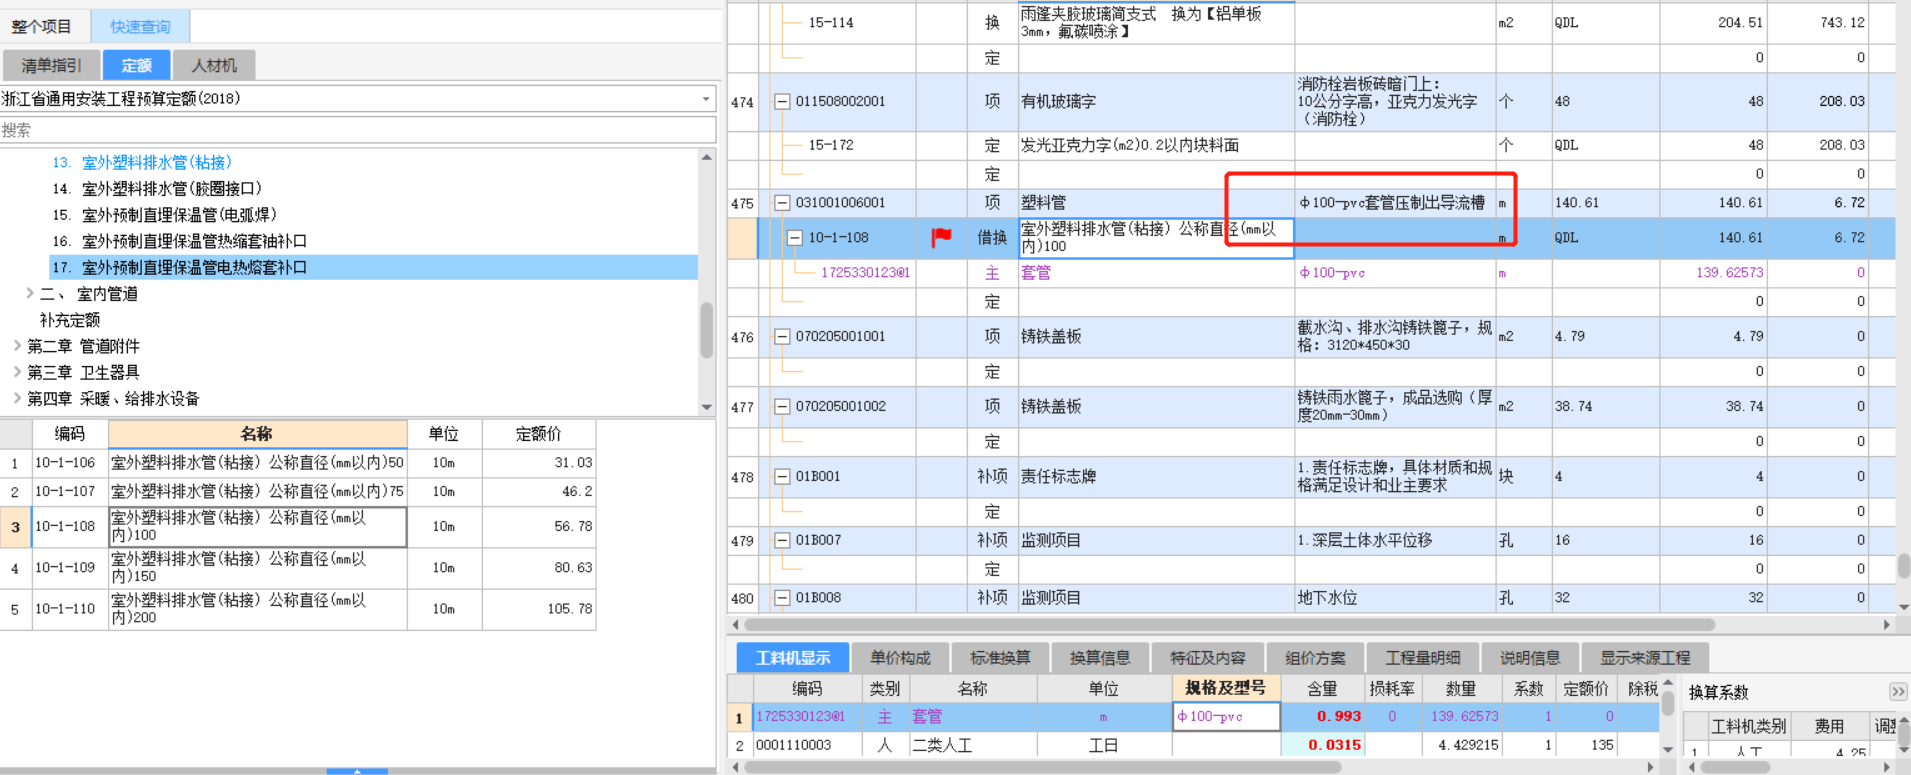Open the 组价方案 tab
The width and height of the screenshot is (1911, 775).
tap(1315, 657)
